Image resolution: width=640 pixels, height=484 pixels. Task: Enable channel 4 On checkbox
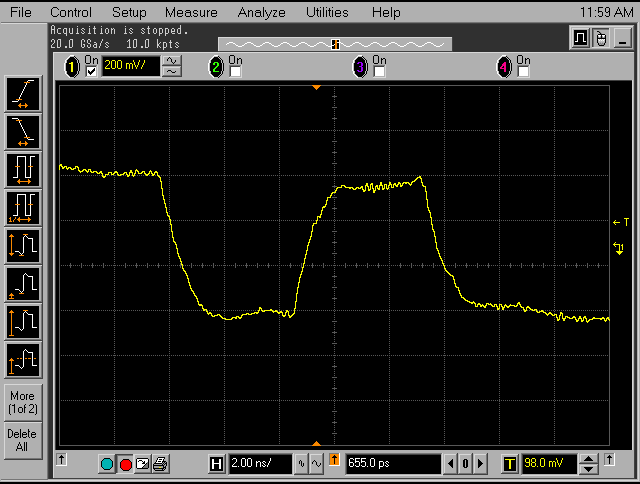(x=522, y=71)
